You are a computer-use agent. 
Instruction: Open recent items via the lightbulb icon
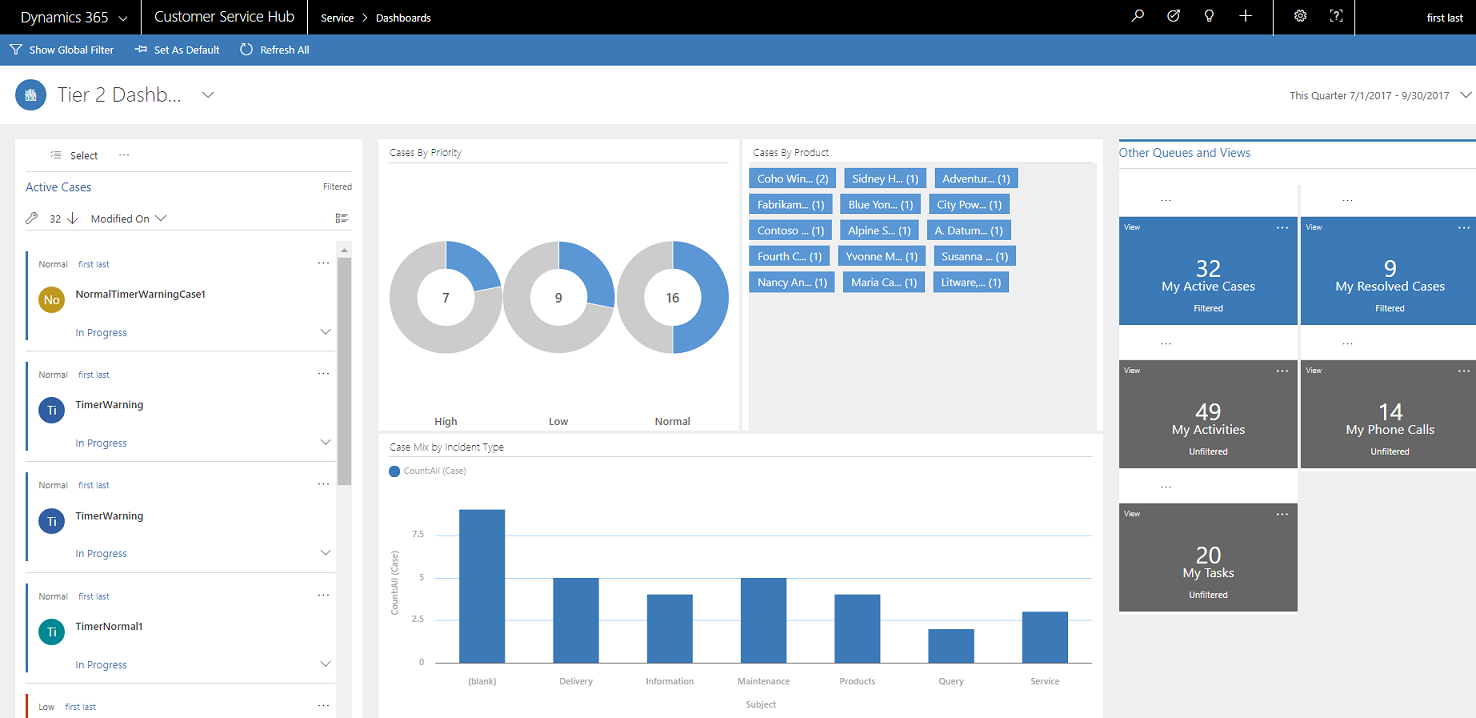click(x=1209, y=17)
